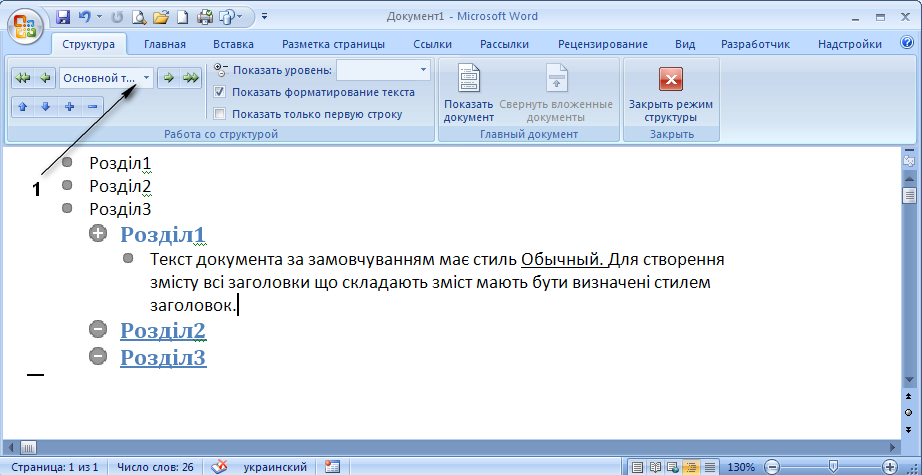Viewport: 922px width, 475px height.
Task: Click the greyed Redo arrow icon
Action: (116, 17)
